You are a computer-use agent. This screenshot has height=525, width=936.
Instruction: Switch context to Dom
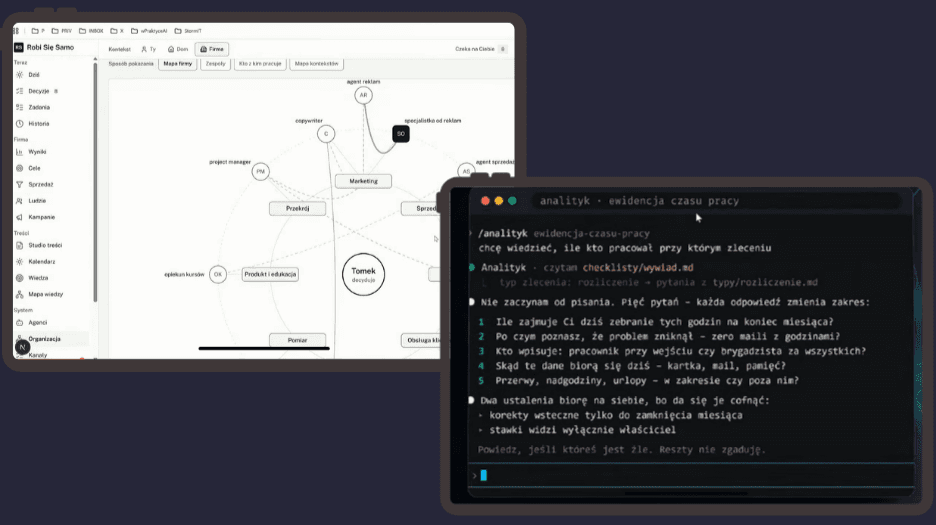pos(178,49)
